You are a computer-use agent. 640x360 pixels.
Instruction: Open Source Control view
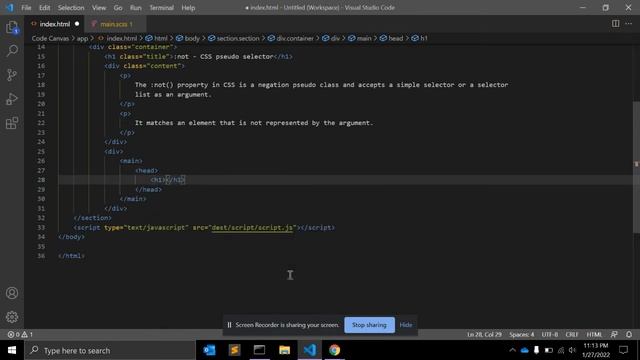click(x=12, y=75)
